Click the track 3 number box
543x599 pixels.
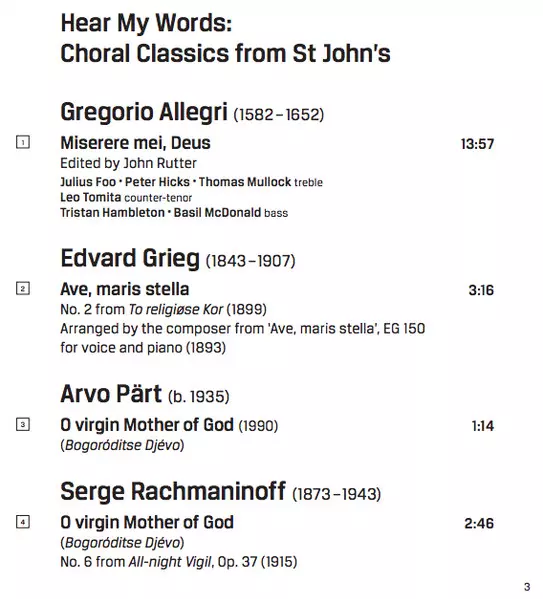point(23,424)
